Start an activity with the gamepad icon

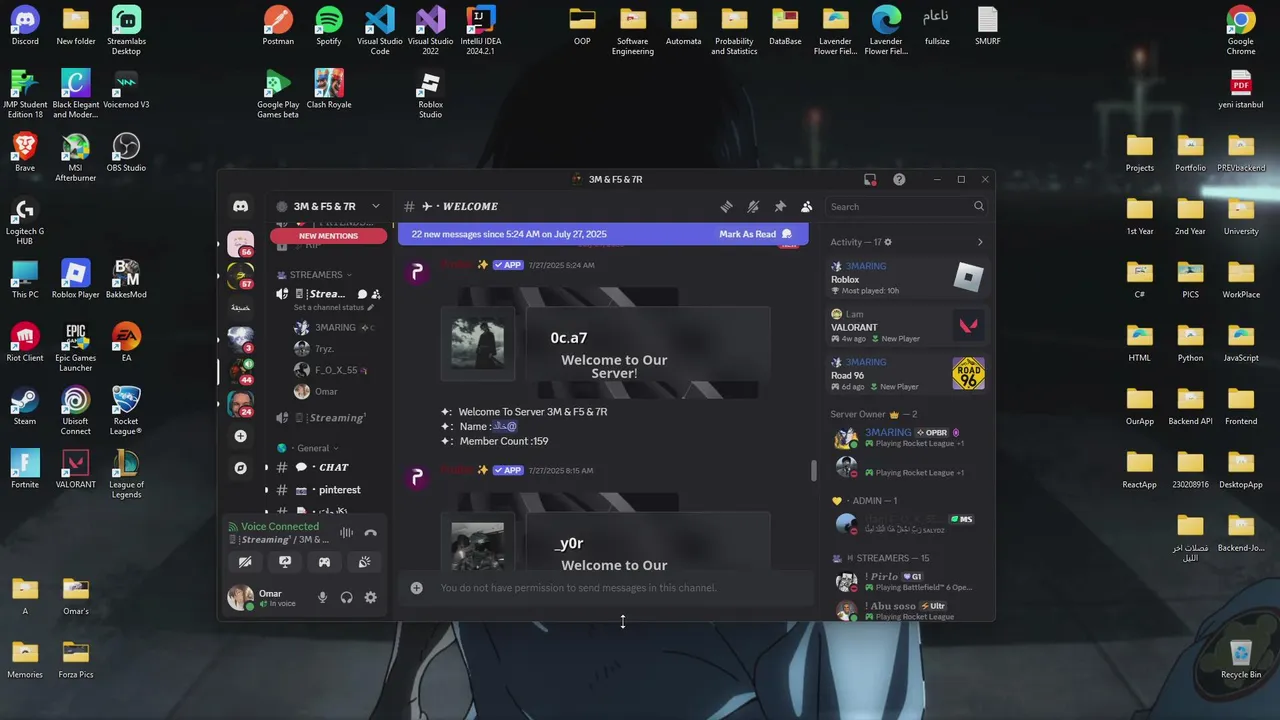(324, 562)
